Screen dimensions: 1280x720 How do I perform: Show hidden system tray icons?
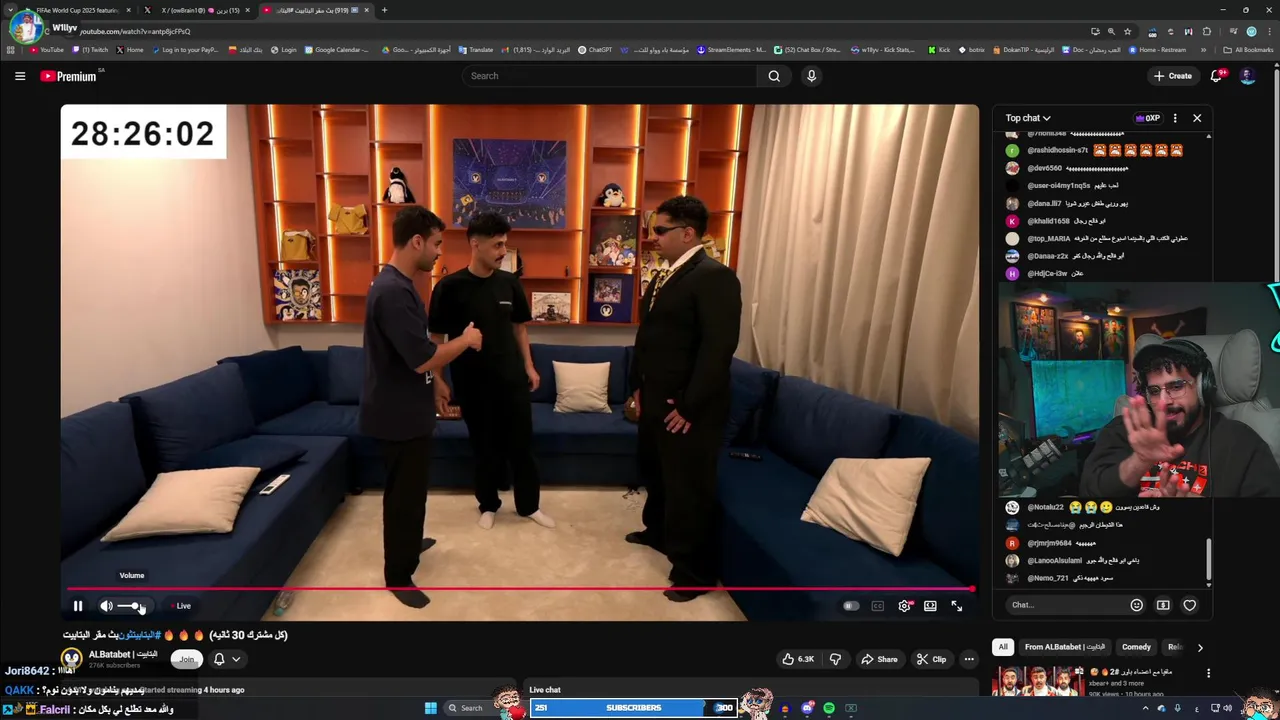click(1145, 708)
